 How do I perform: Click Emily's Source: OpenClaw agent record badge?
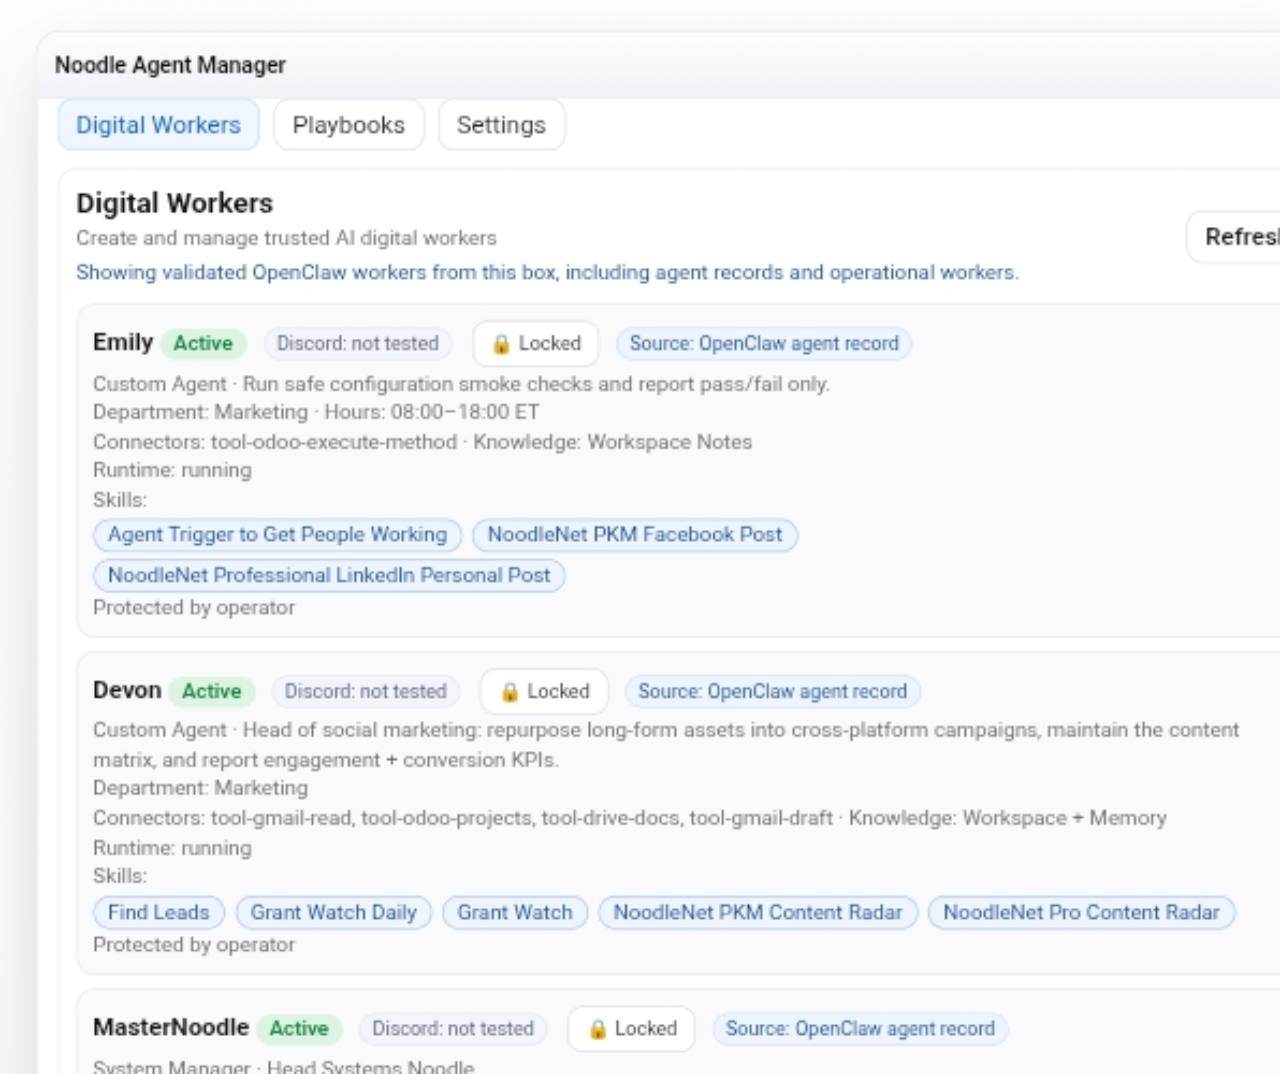pos(764,343)
